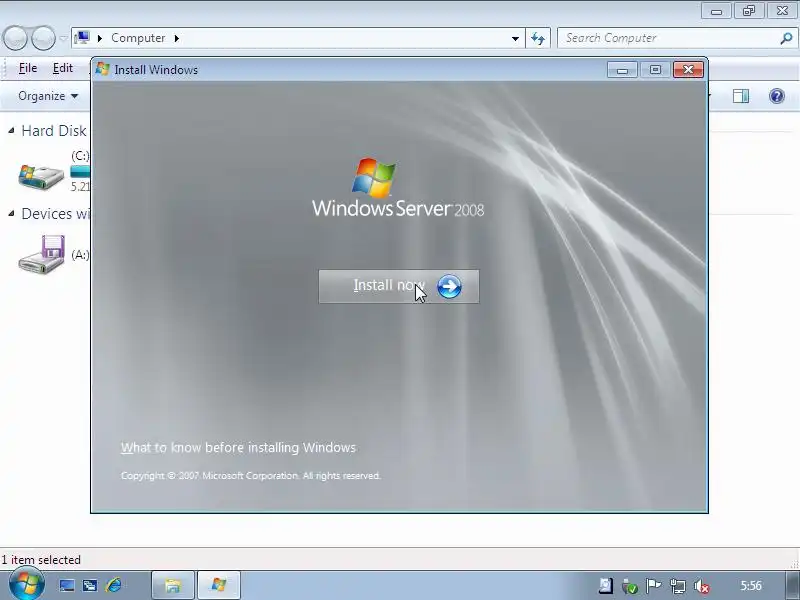Open Action Center flag tray icon
The width and height of the screenshot is (800, 600).
click(654, 586)
